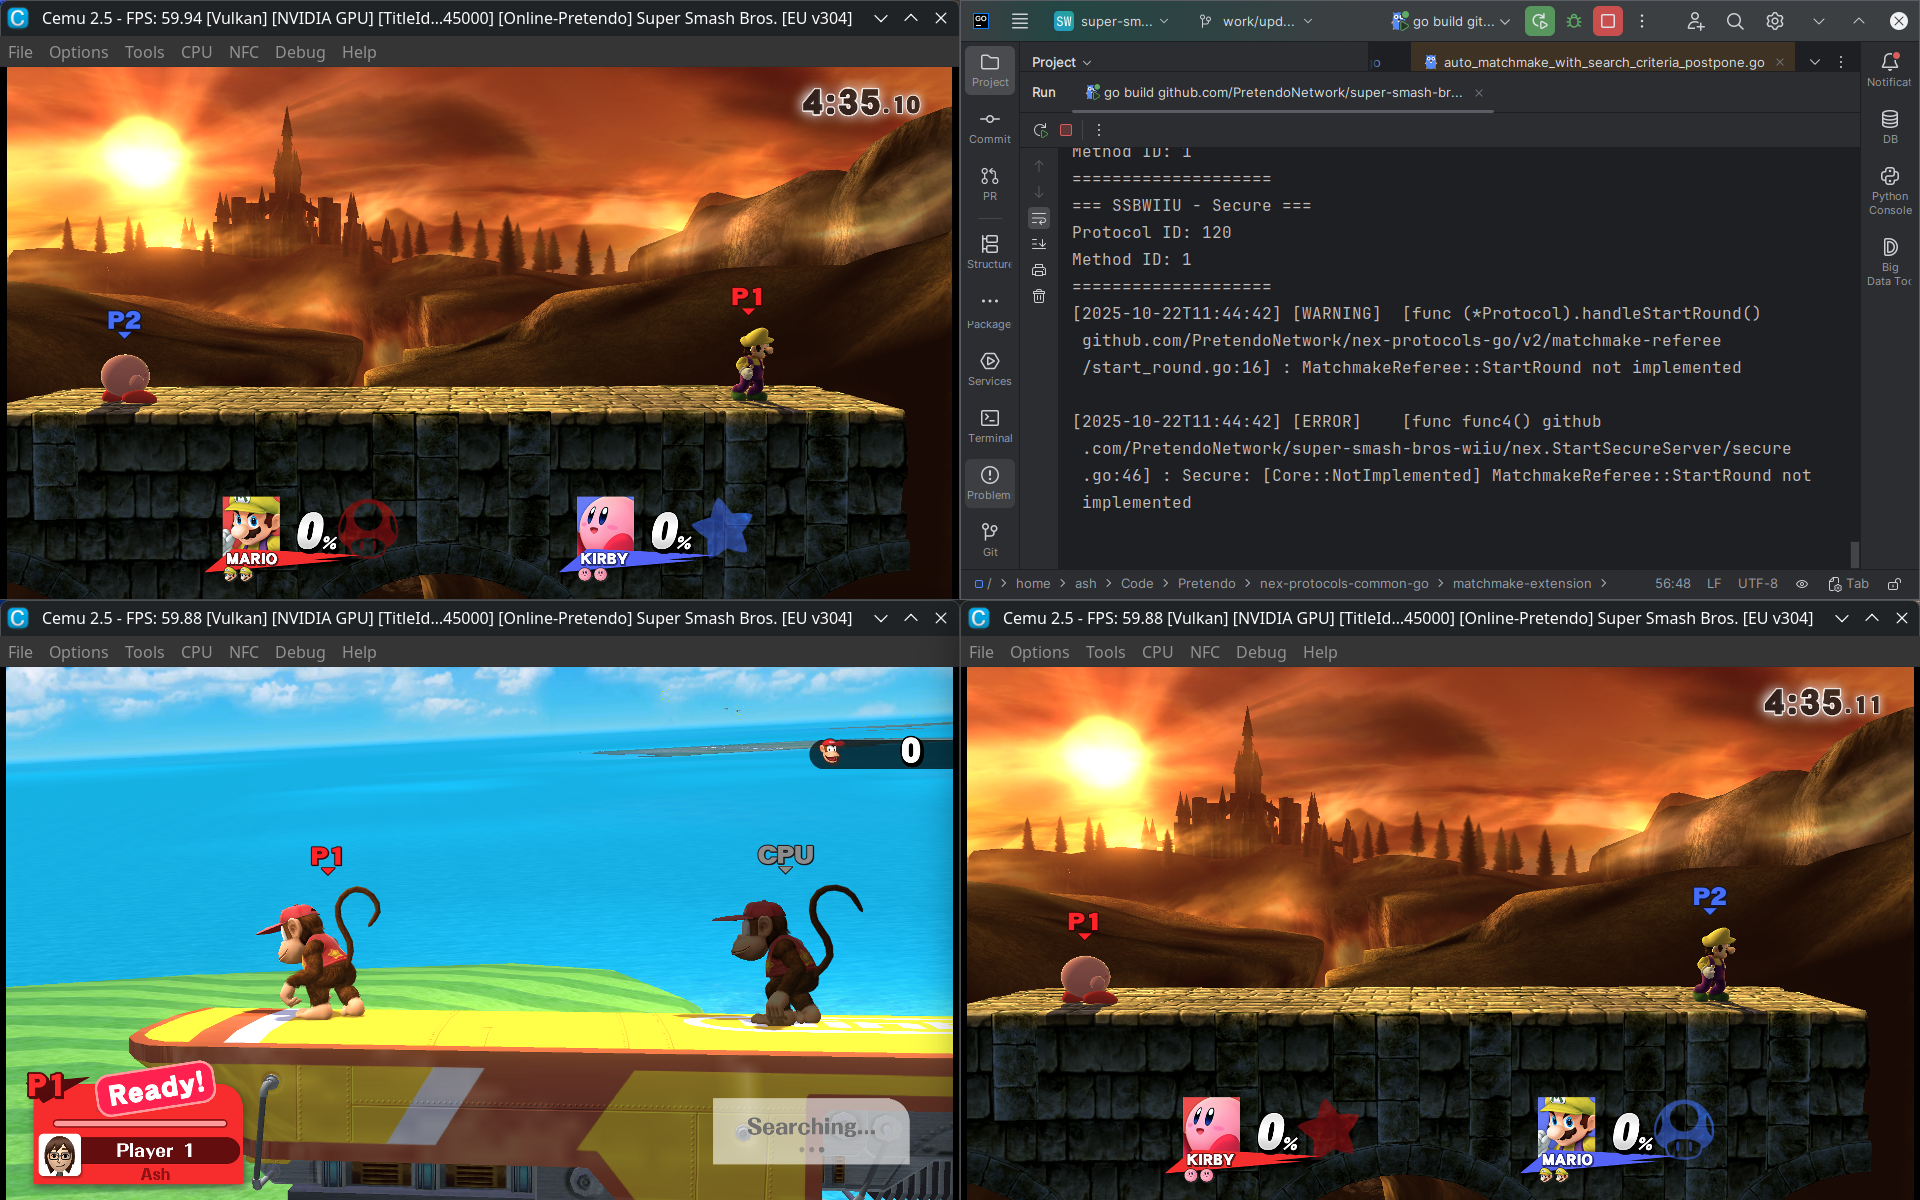Open Options menu in top-left Cemu window
The height and width of the screenshot is (1200, 1920).
pyautogui.click(x=78, y=52)
